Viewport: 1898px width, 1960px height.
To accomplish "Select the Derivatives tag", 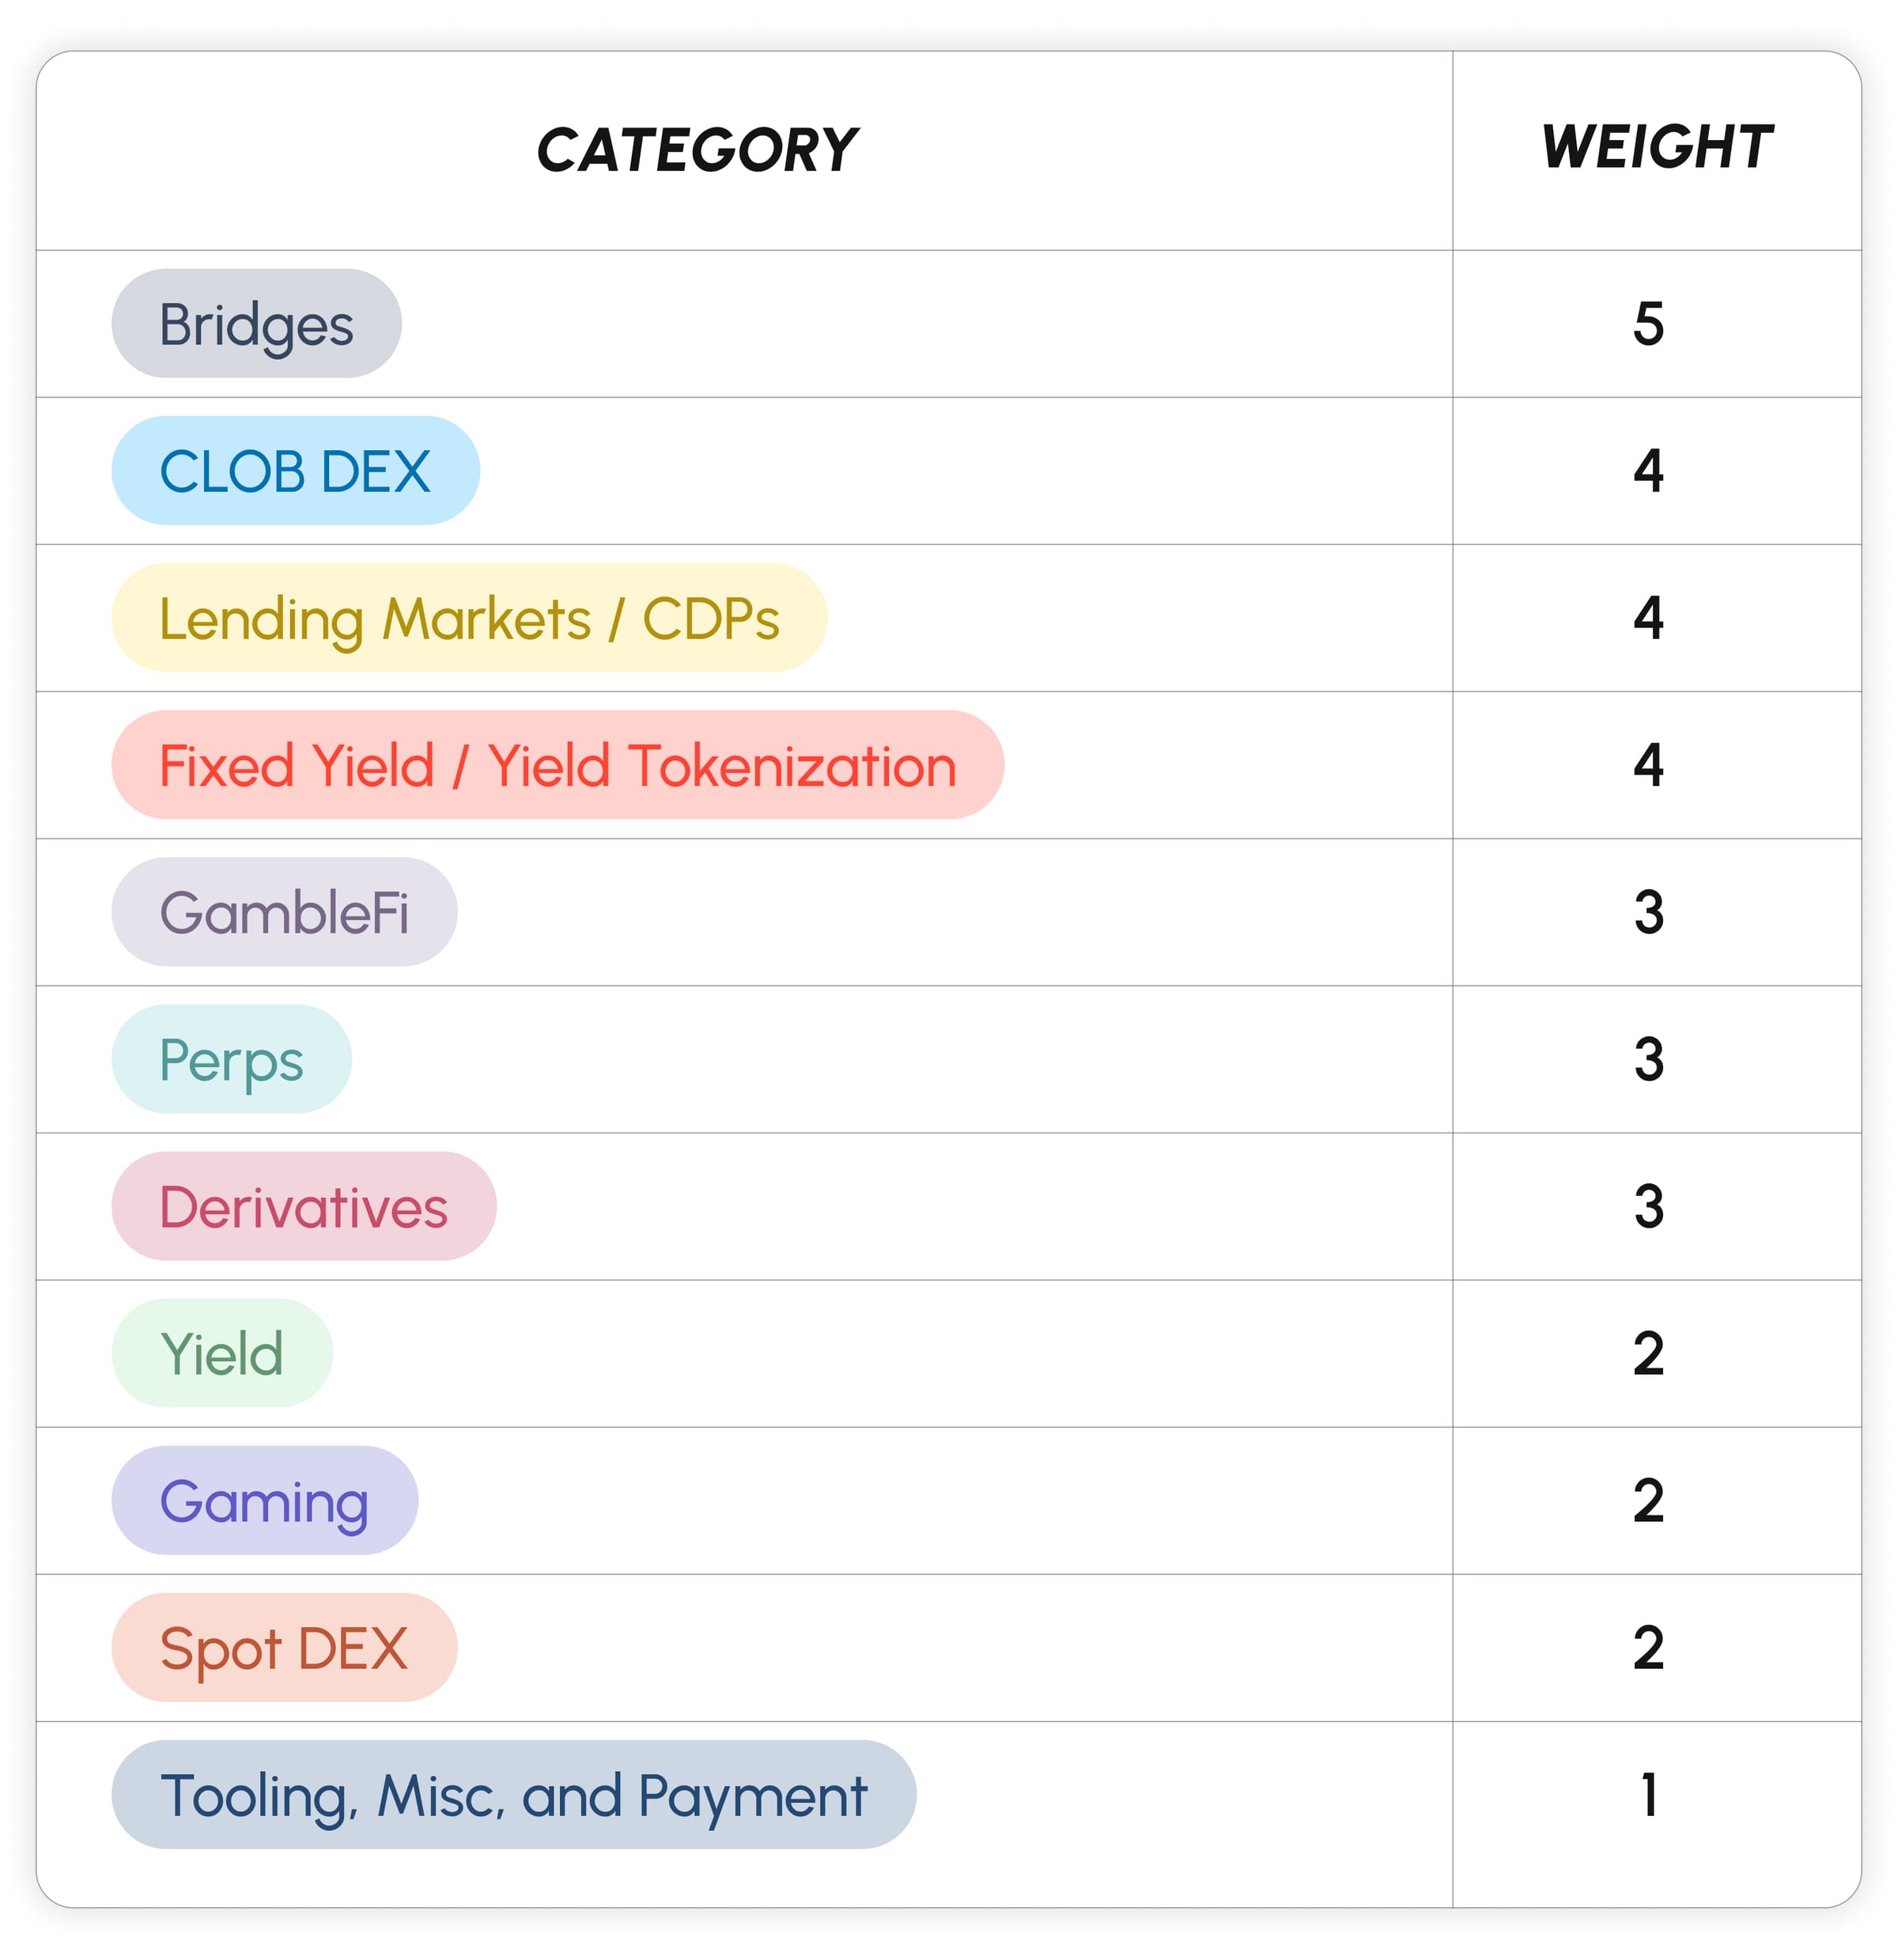I will click(303, 1206).
